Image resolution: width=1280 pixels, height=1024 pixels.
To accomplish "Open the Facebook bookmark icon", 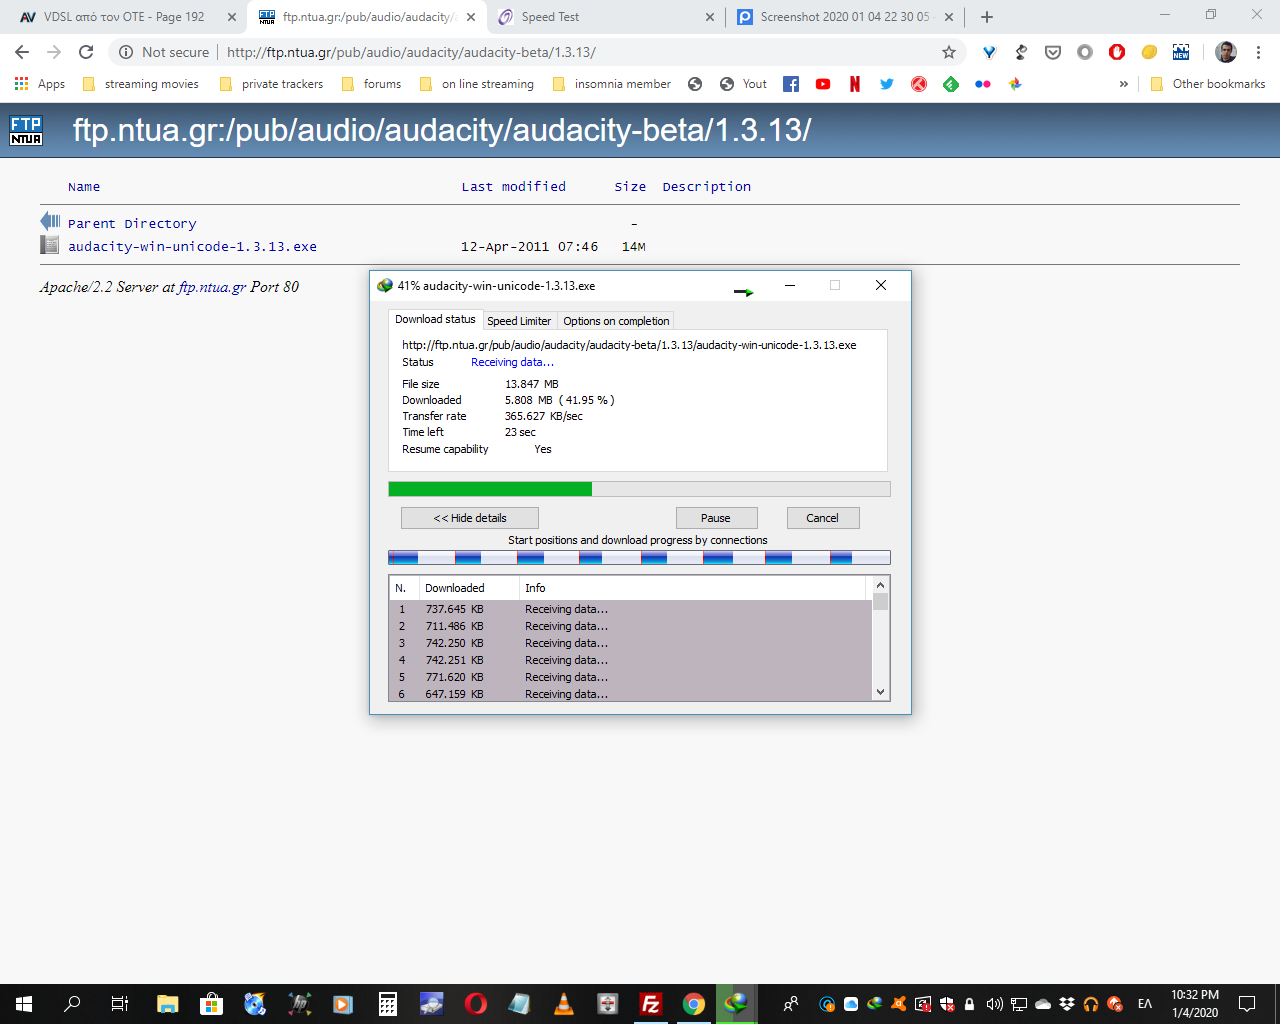I will coord(791,84).
